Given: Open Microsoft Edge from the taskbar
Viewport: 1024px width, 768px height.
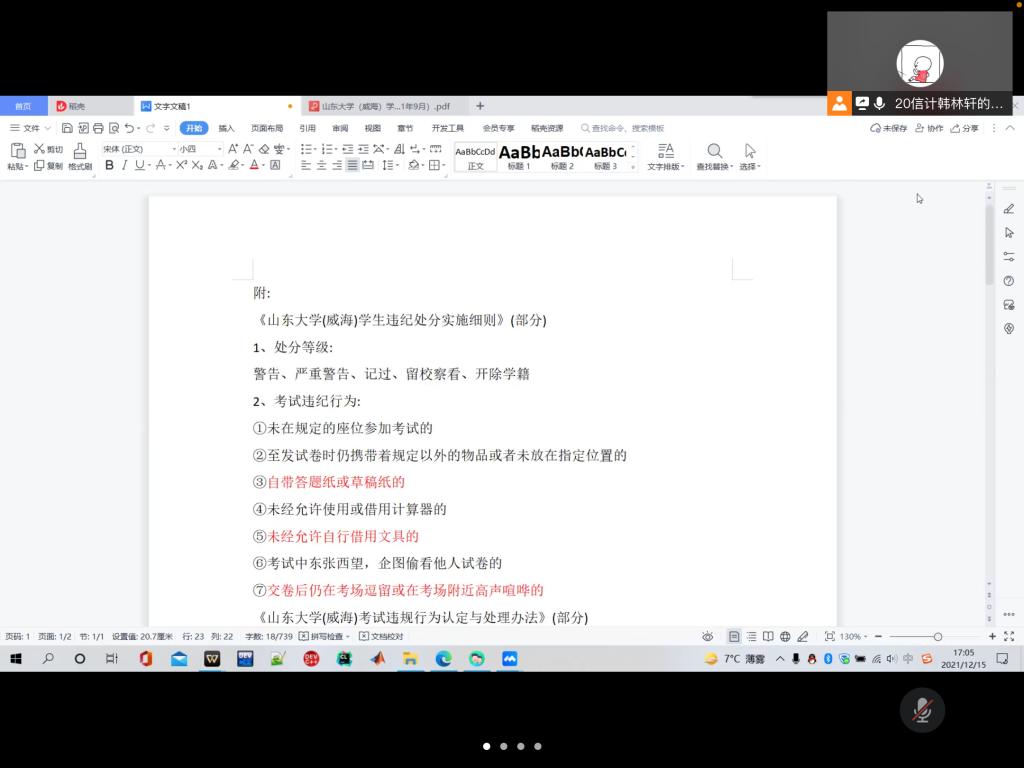Looking at the screenshot, I should click(x=443, y=659).
